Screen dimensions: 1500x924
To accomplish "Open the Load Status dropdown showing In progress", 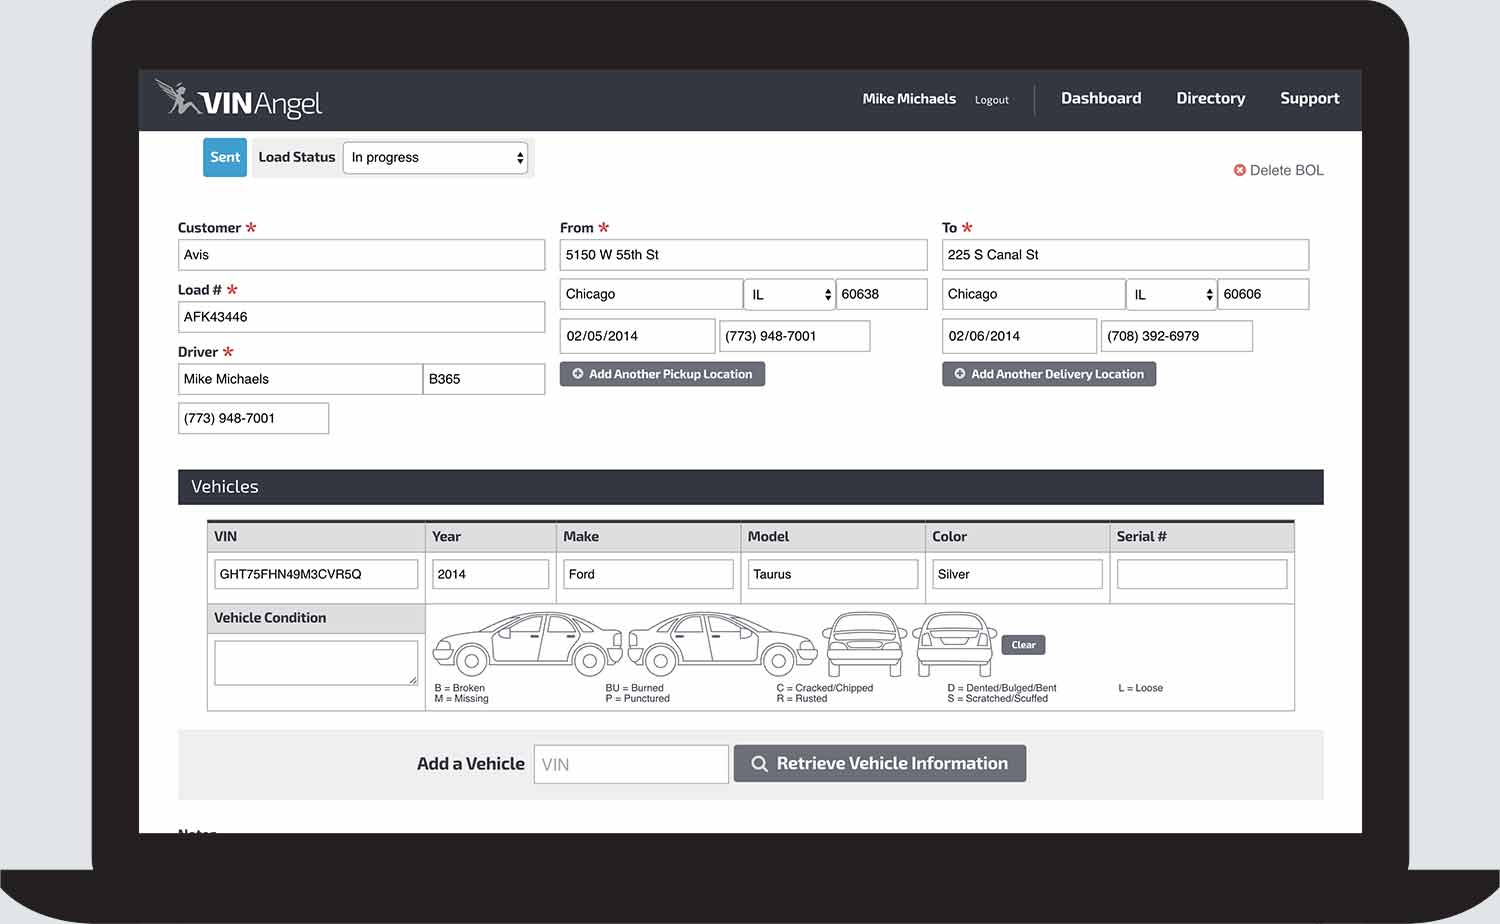I will [436, 157].
